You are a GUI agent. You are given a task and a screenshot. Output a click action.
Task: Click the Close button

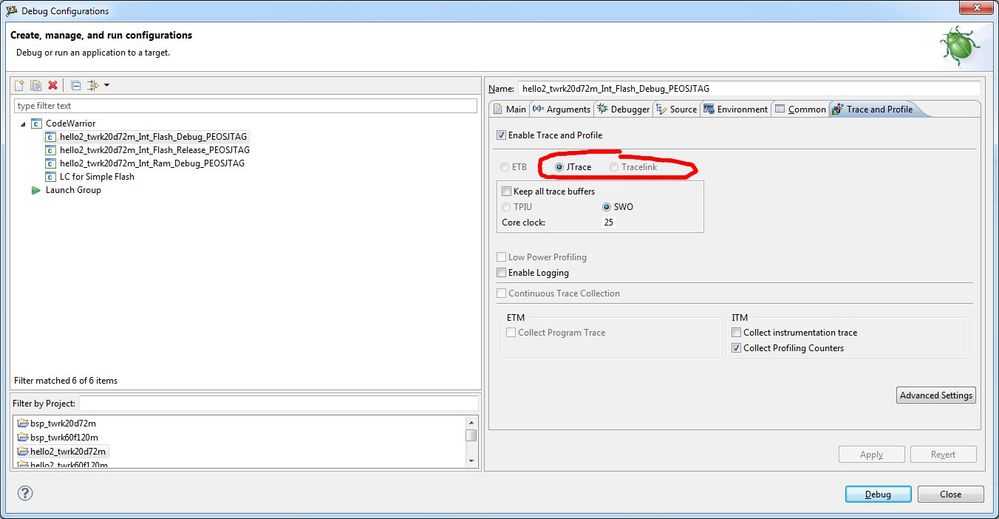951,494
